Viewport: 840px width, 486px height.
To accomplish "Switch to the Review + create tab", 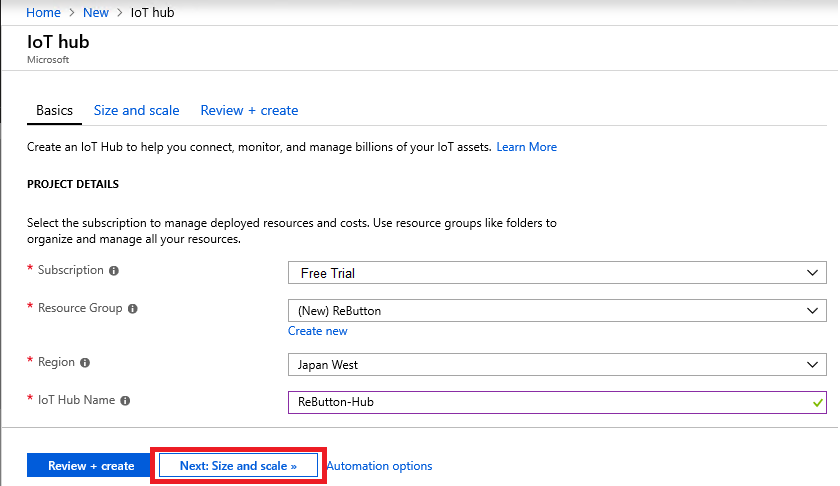I will click(249, 110).
